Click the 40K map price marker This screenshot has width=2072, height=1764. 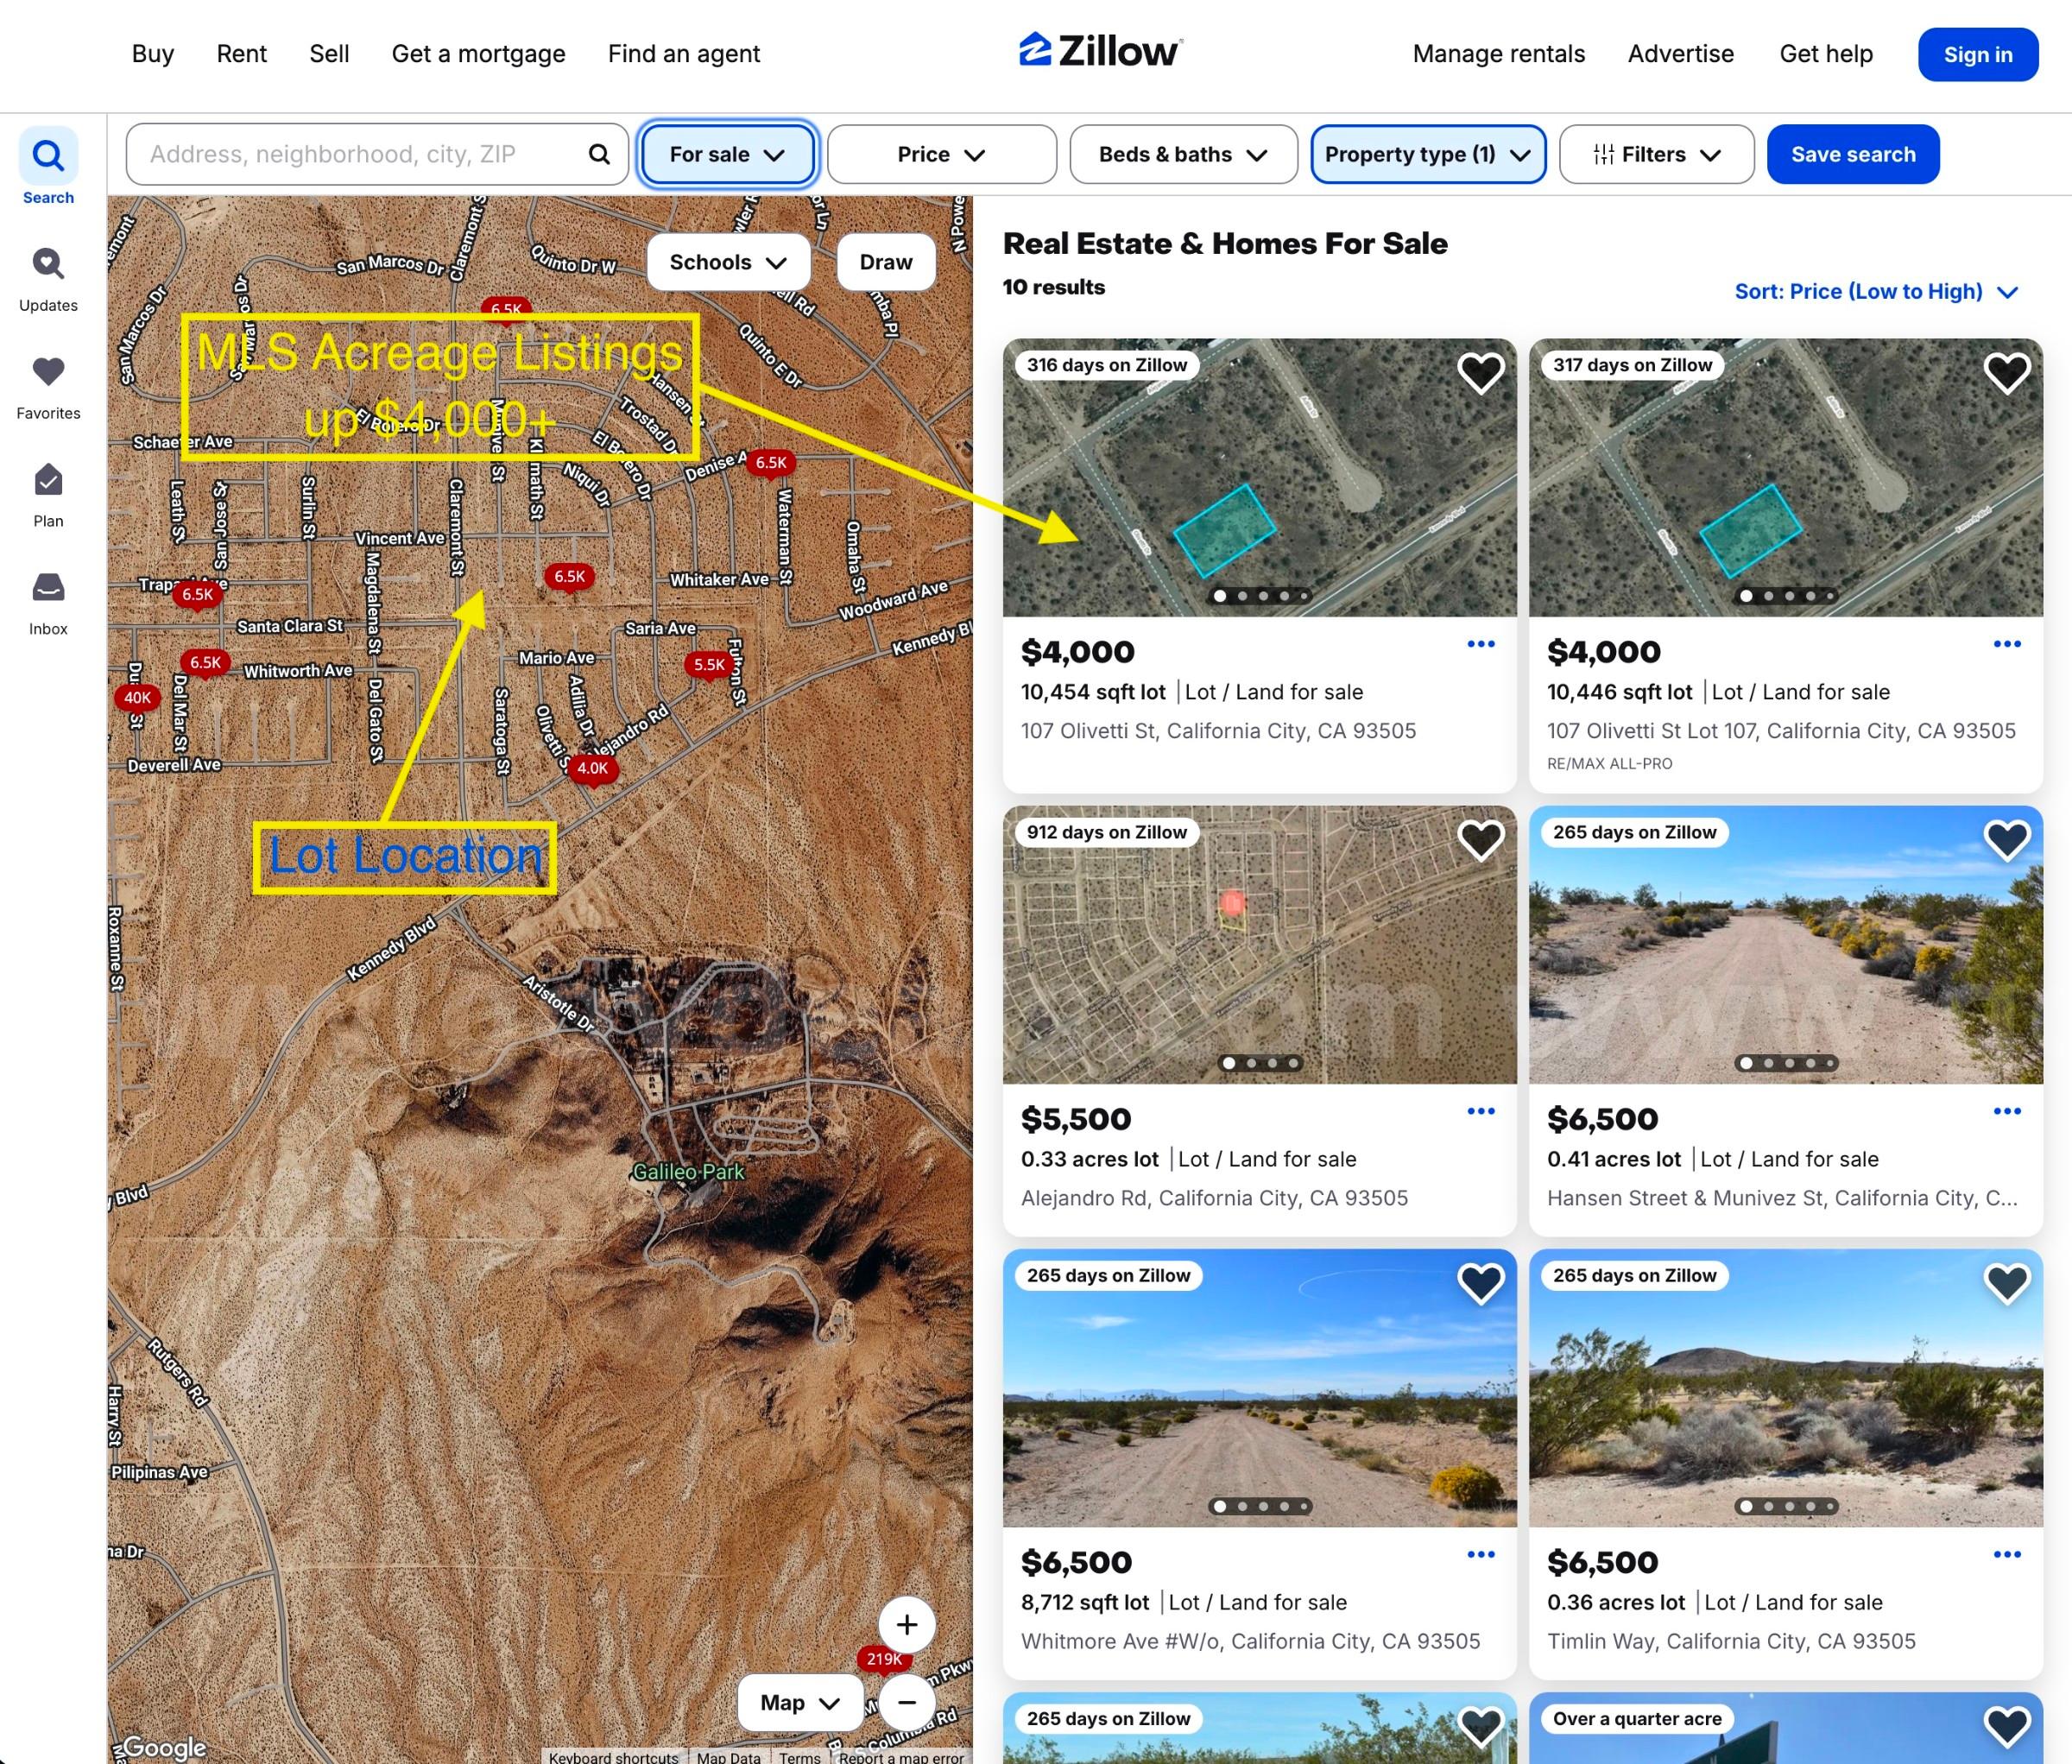[137, 698]
